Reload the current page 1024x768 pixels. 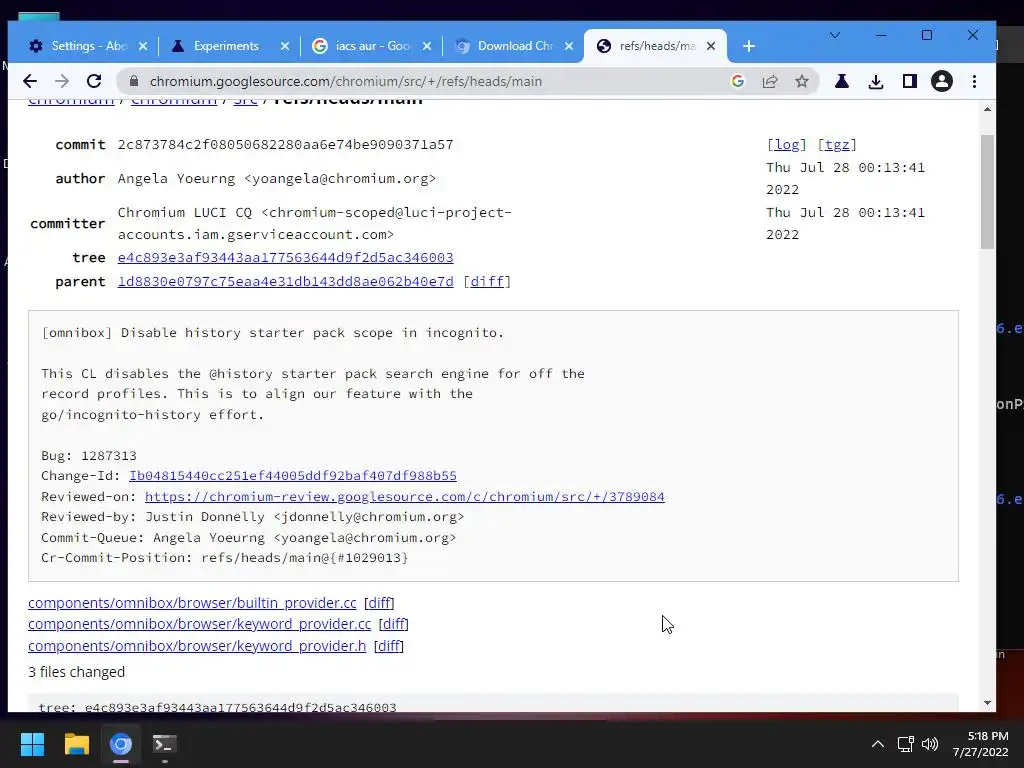pos(94,81)
